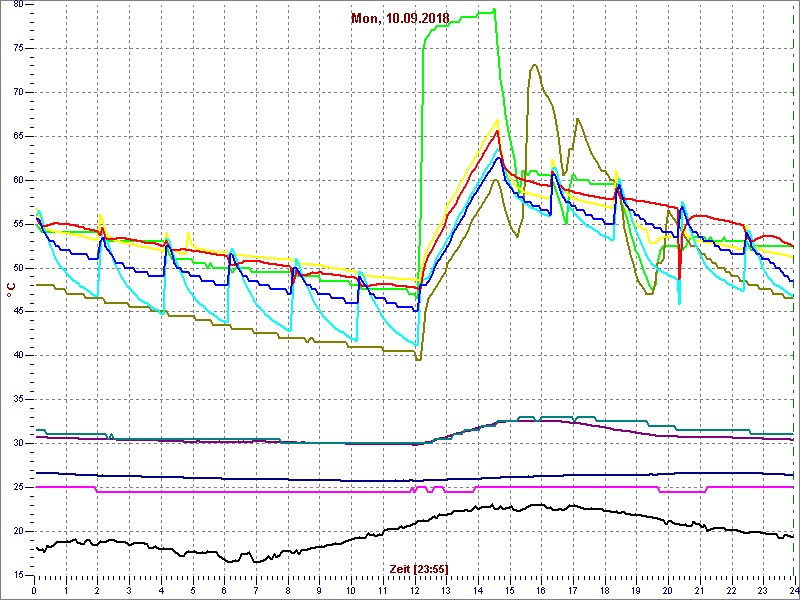Click hour 23 on the time axis
This screenshot has height=600, width=800.
coord(765,590)
